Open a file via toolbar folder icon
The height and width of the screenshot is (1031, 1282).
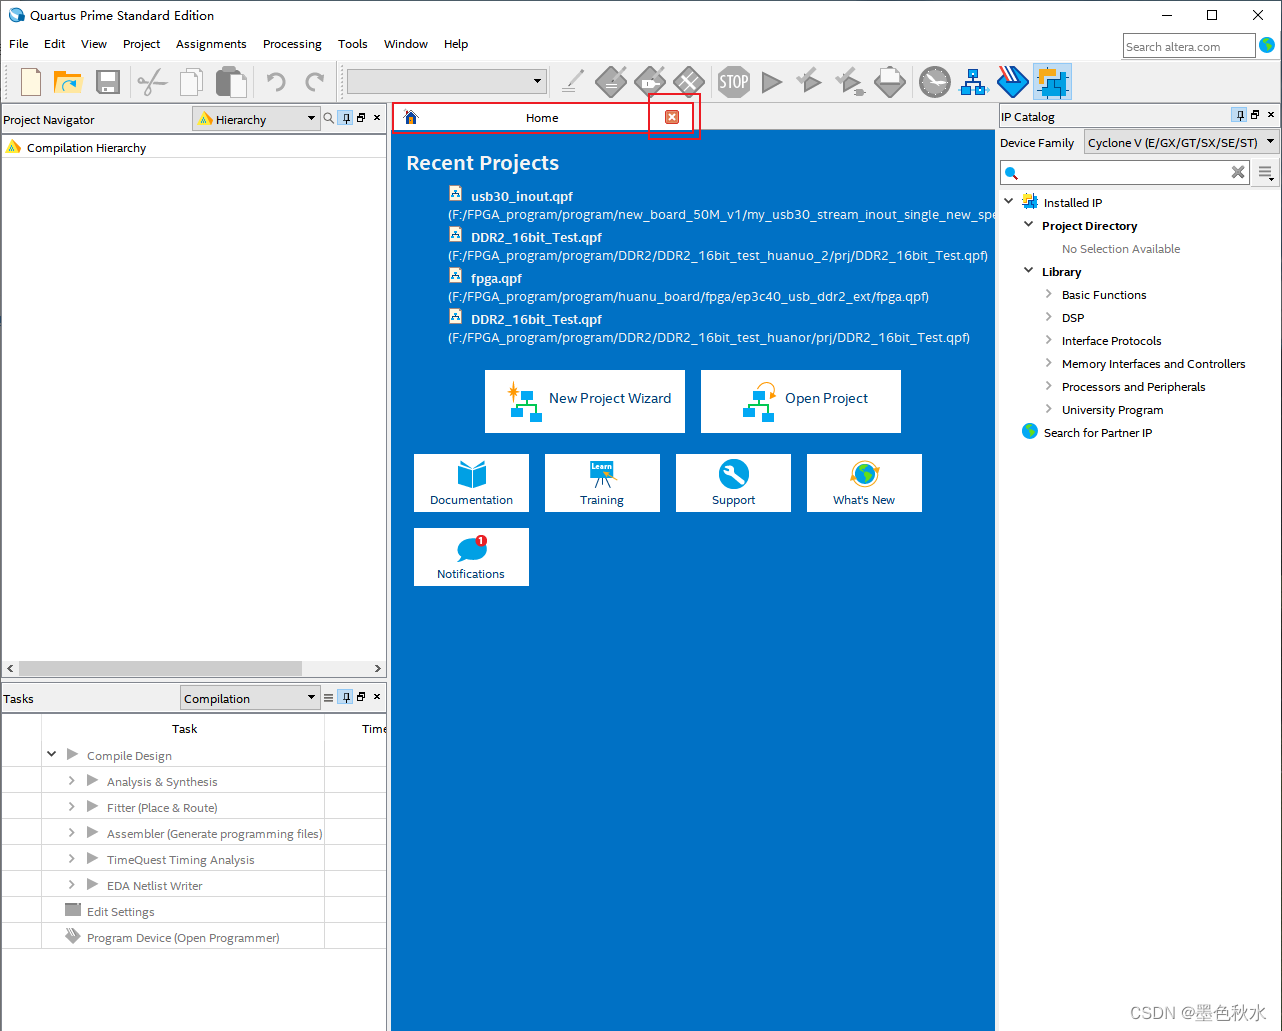pos(67,82)
